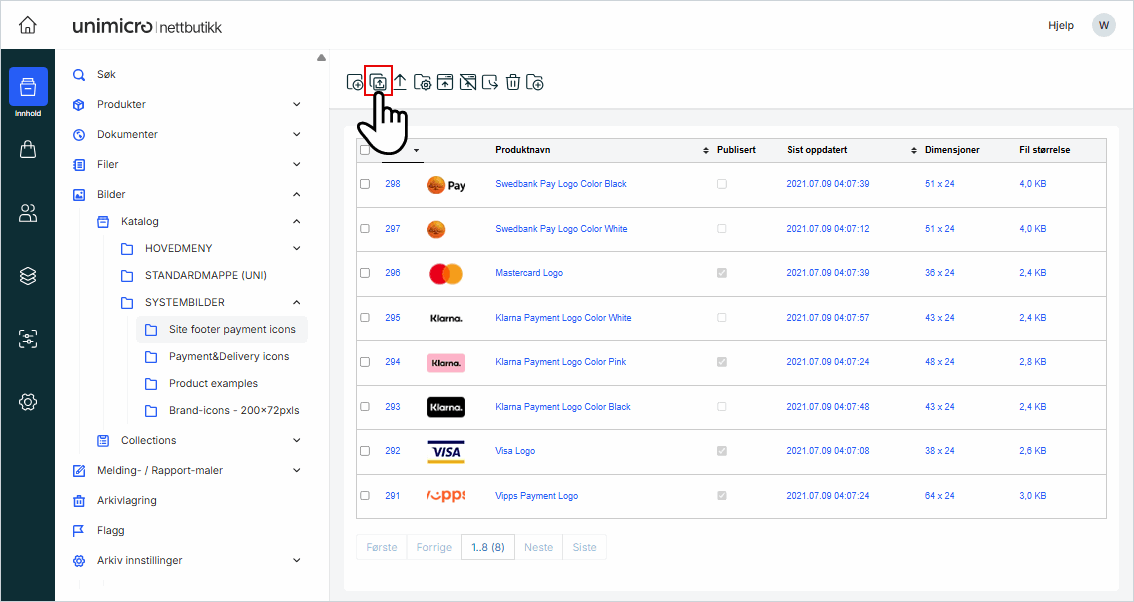Viewport: 1134px width, 602px height.
Task: Click the upload arrow toolbar icon
Action: click(400, 82)
